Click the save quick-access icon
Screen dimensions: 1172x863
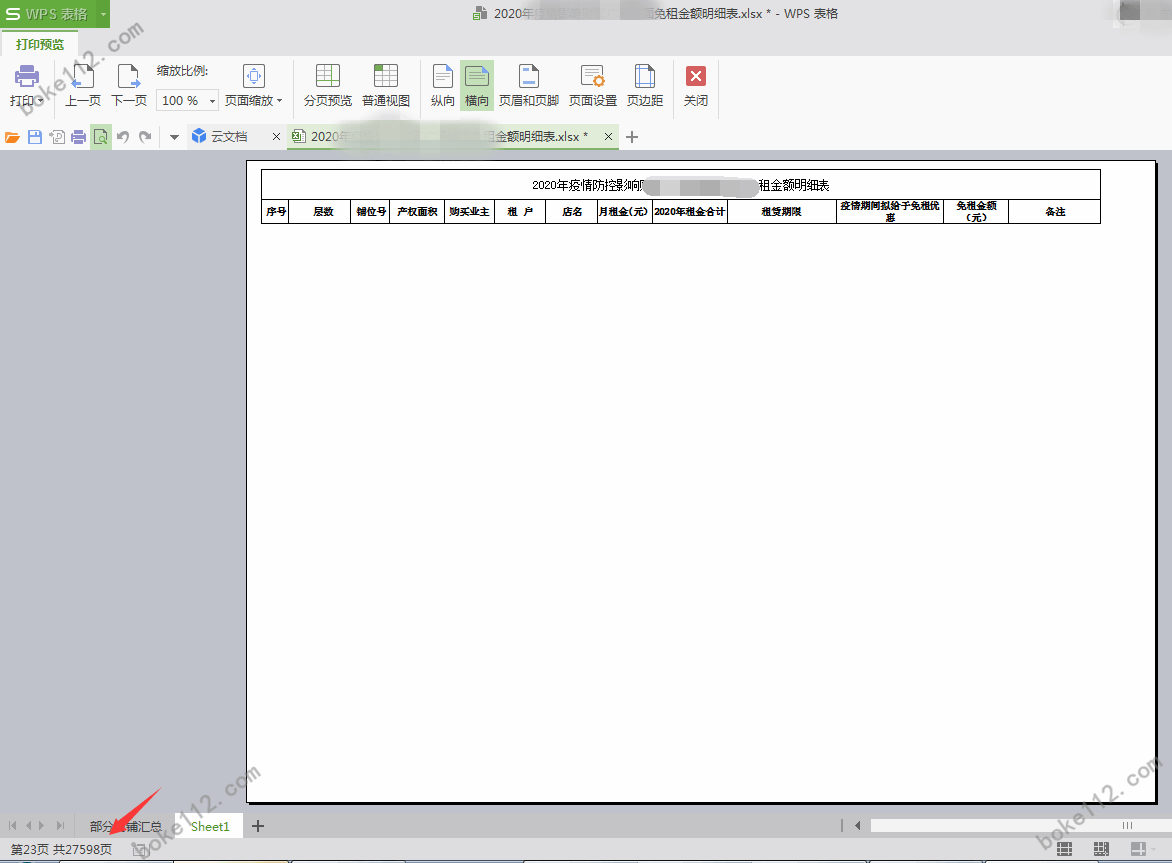tap(34, 137)
